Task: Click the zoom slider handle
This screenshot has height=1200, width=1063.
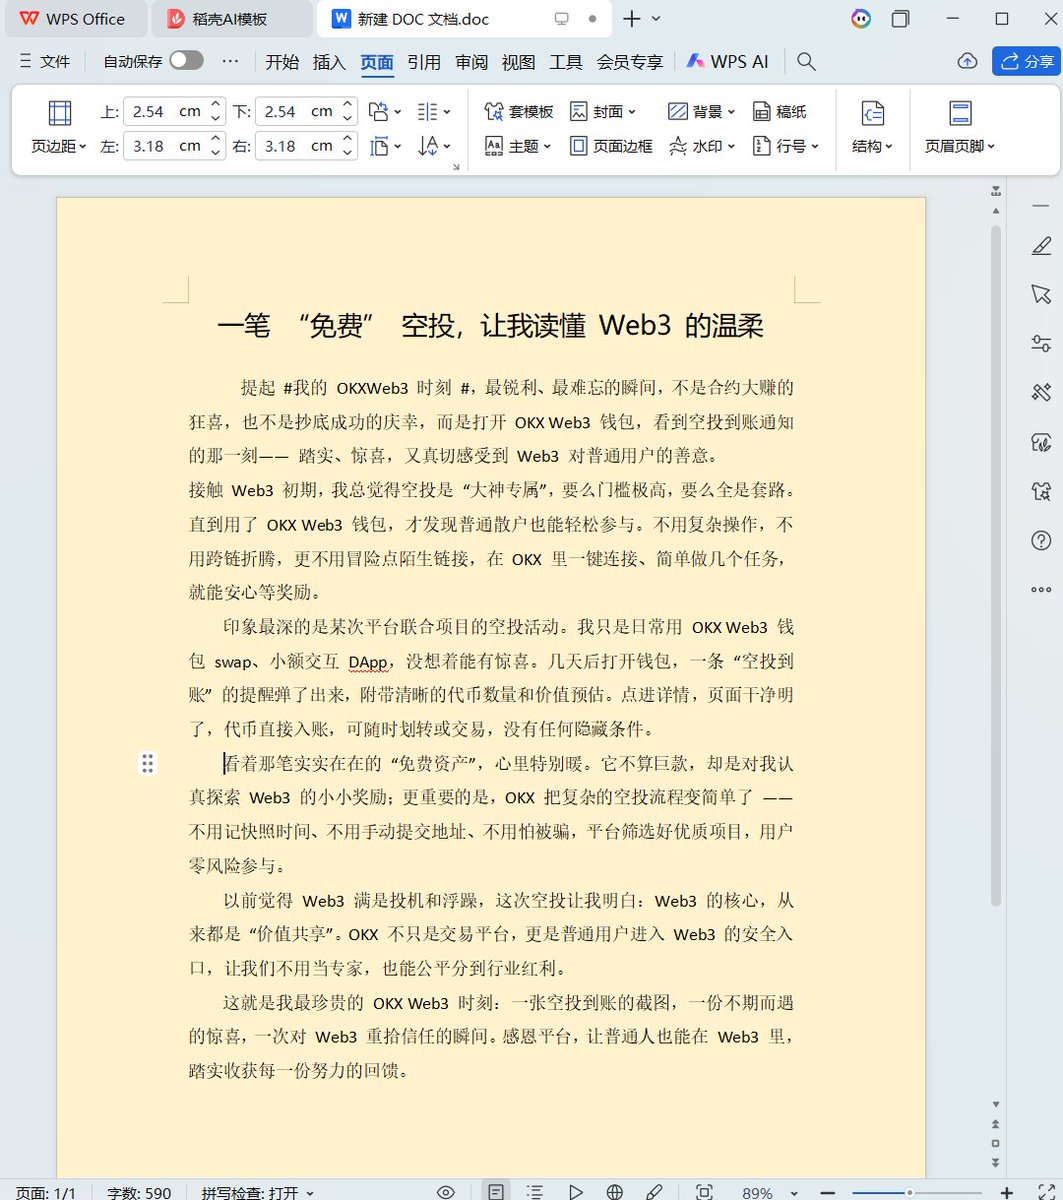Action: 909,1192
